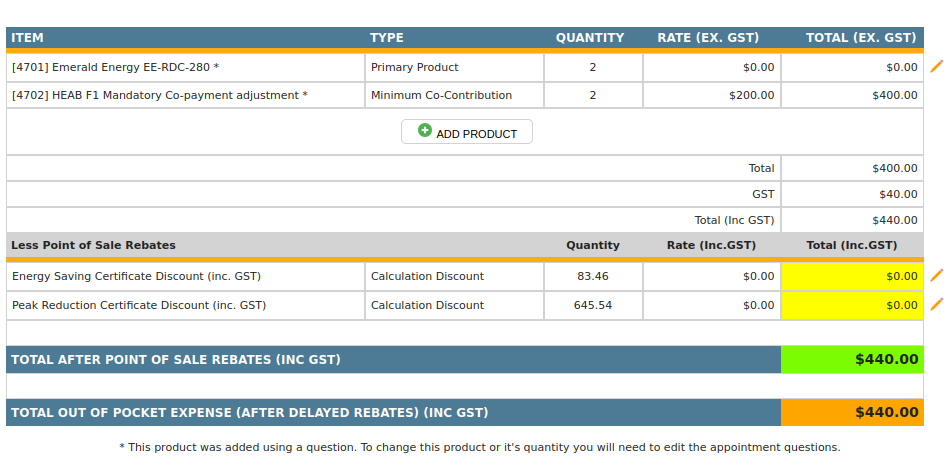Edit Energy Saving Certificate Discount pencil icon

coord(937,275)
